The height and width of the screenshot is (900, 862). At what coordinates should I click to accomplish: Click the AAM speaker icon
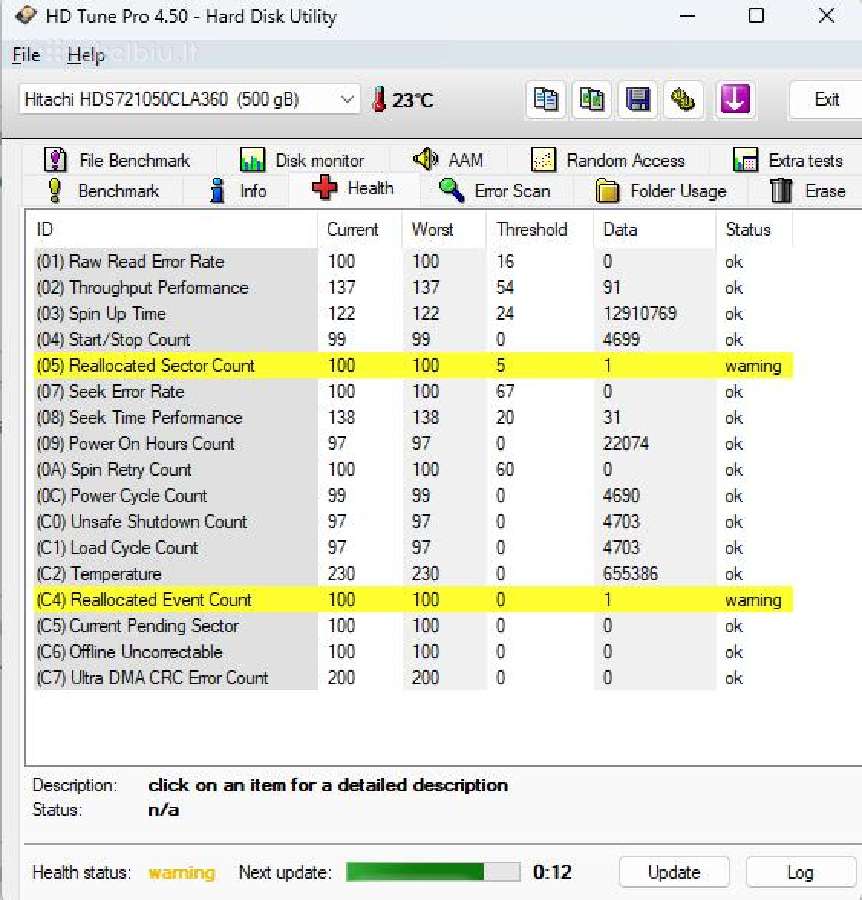click(426, 159)
